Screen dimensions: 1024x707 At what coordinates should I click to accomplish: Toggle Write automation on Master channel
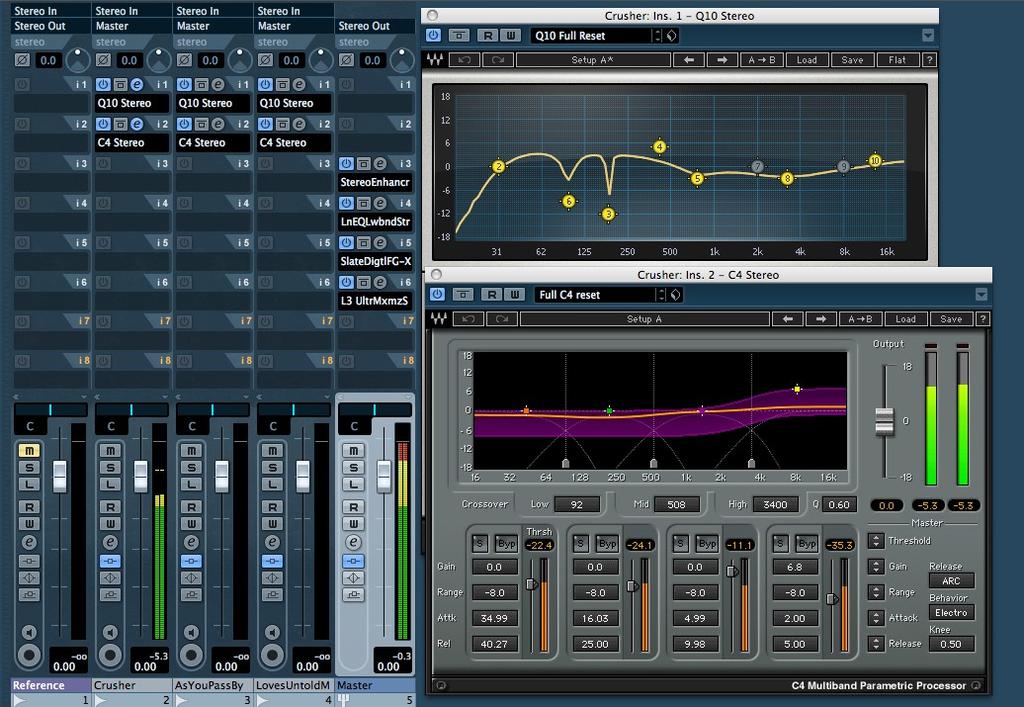(x=353, y=524)
